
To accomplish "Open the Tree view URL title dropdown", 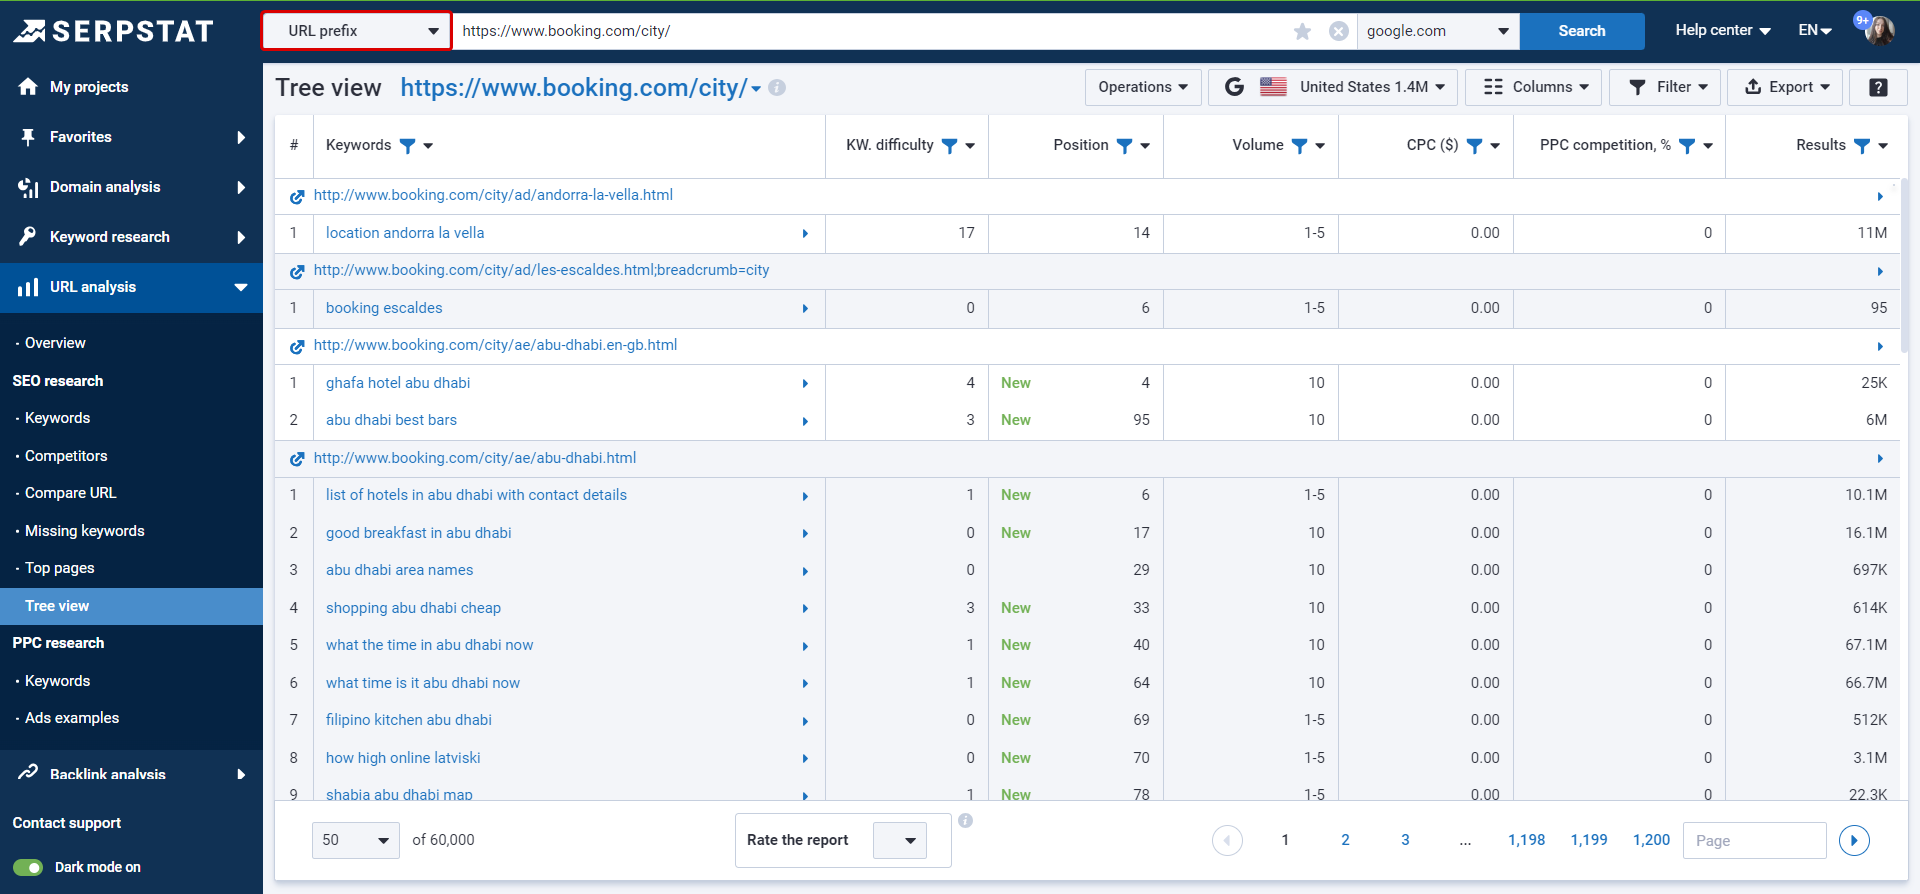I will tap(757, 89).
